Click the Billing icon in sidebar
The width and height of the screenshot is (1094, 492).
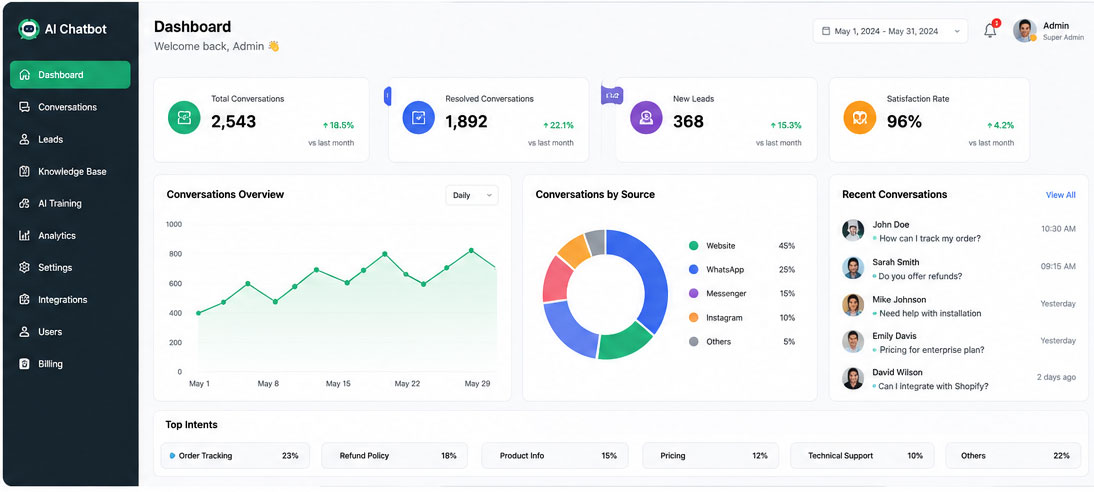tap(24, 364)
